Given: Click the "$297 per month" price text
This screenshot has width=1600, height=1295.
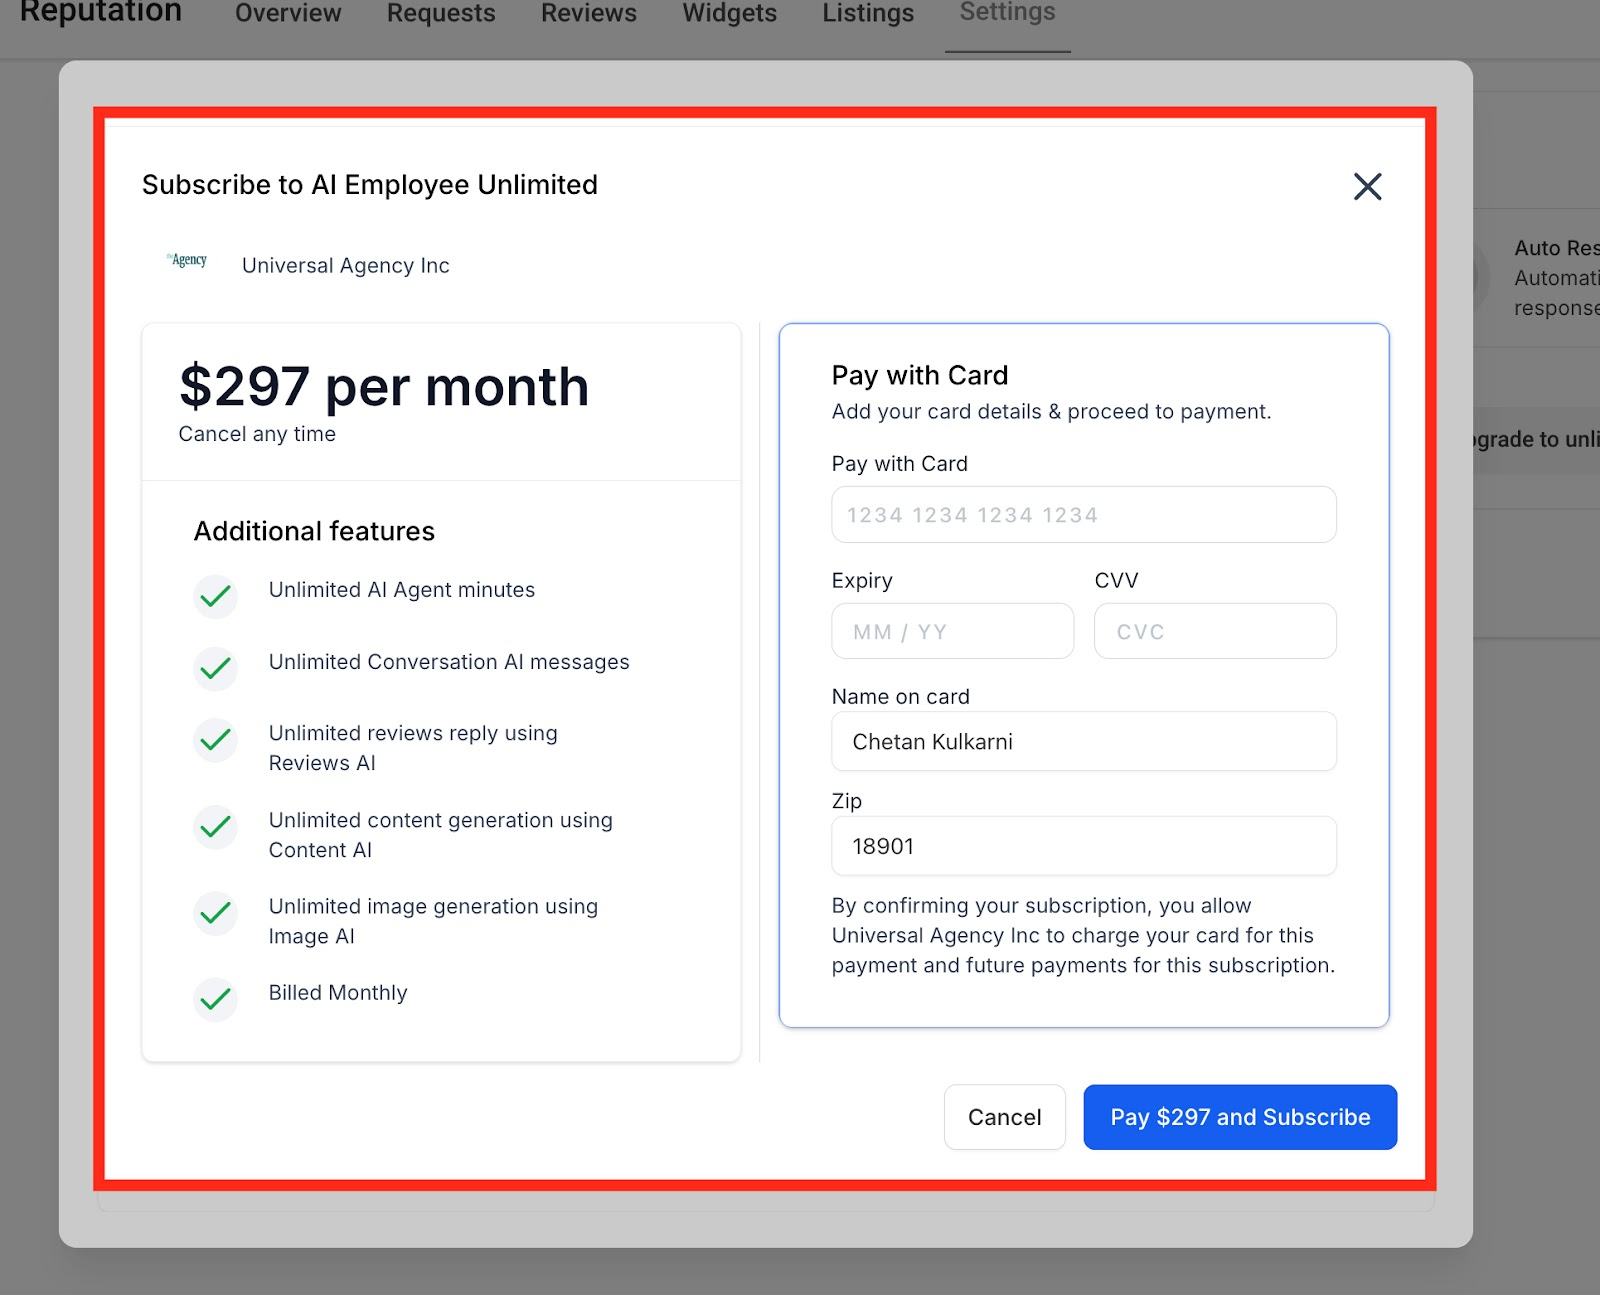Looking at the screenshot, I should 384,387.
